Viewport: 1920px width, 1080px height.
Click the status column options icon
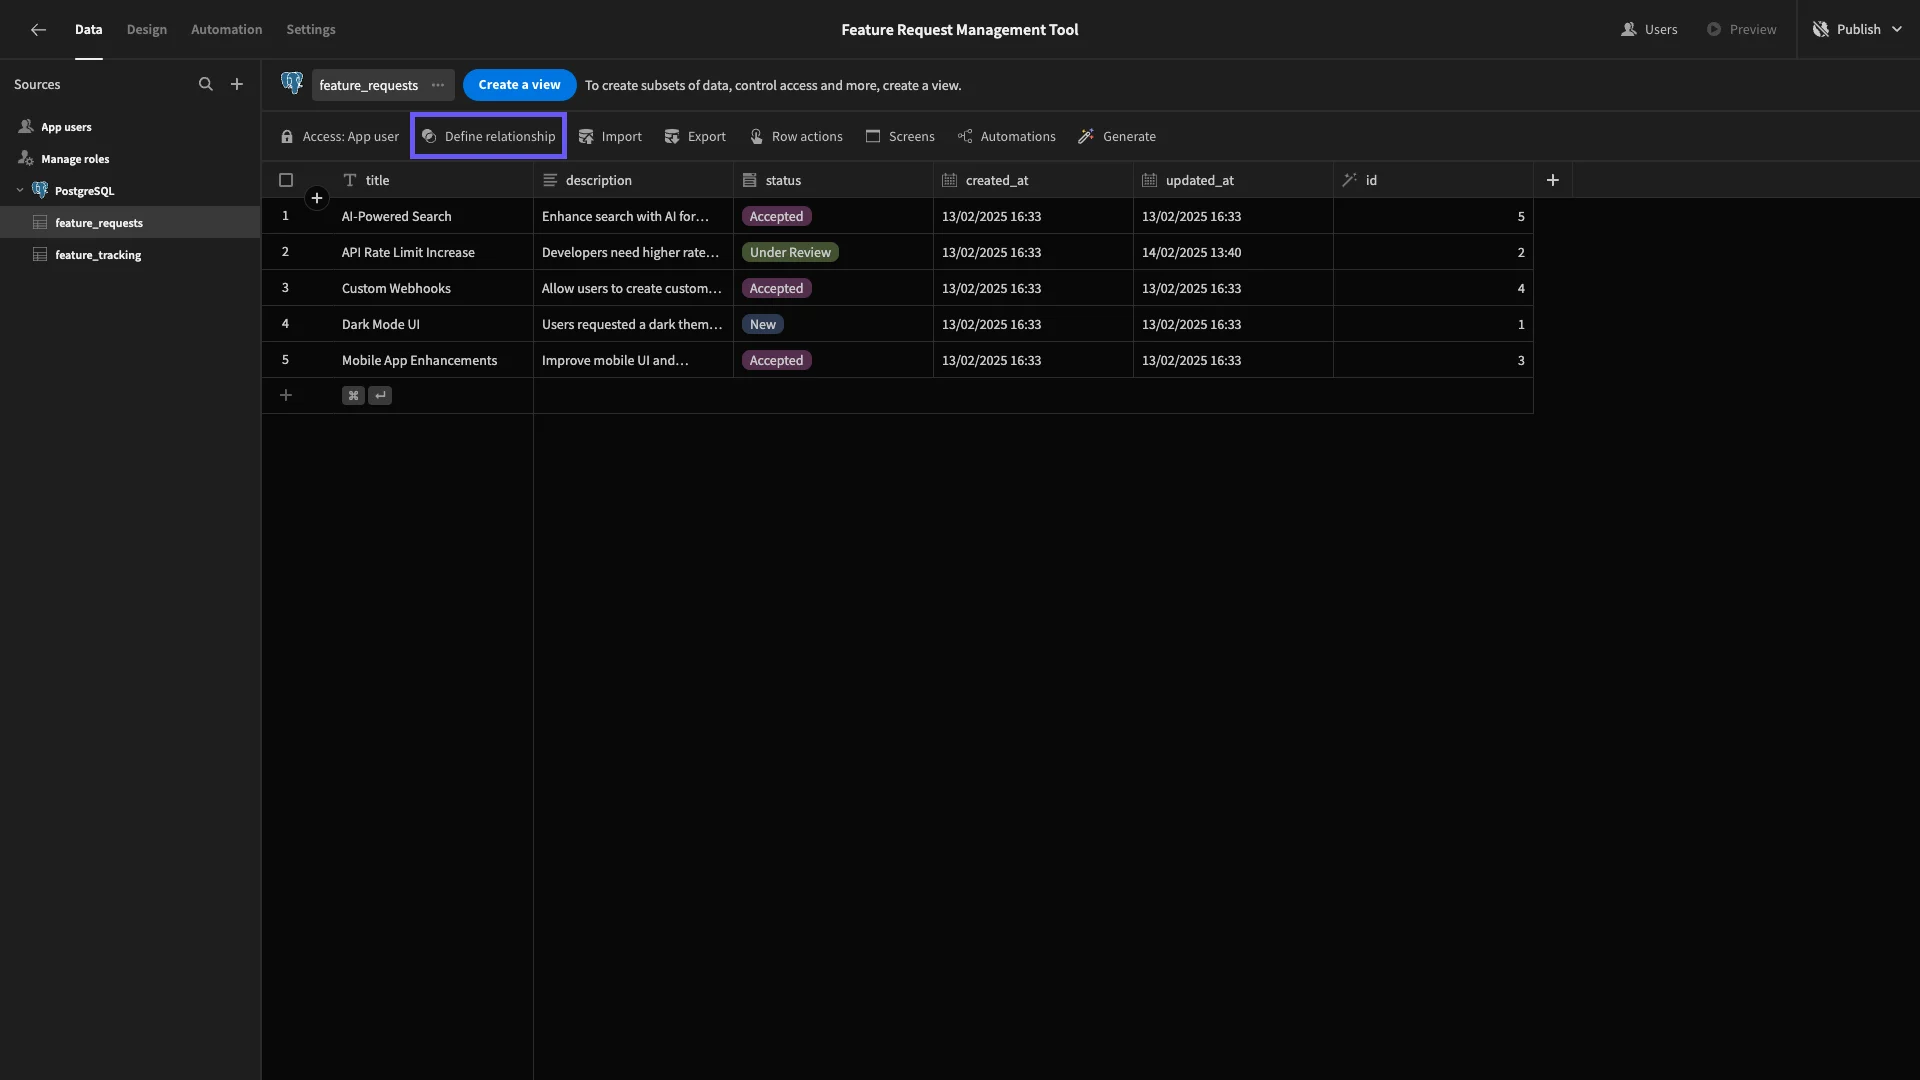750,180
